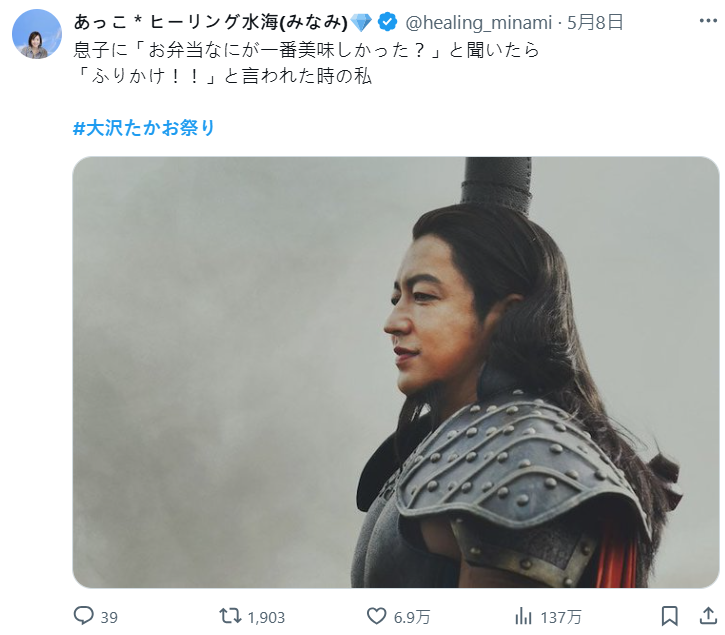The image size is (725, 635).
Task: Bookmark this tweet
Action: coord(670,616)
